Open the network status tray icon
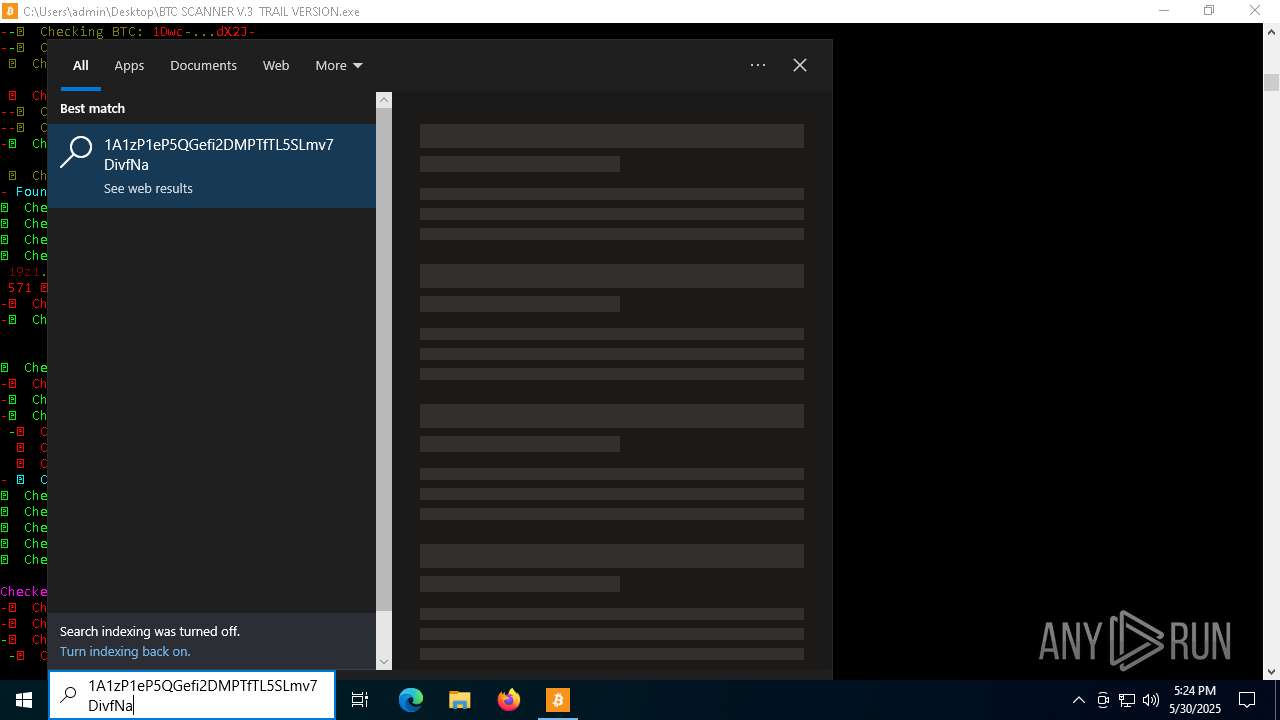The image size is (1280, 720). [x=1127, y=700]
